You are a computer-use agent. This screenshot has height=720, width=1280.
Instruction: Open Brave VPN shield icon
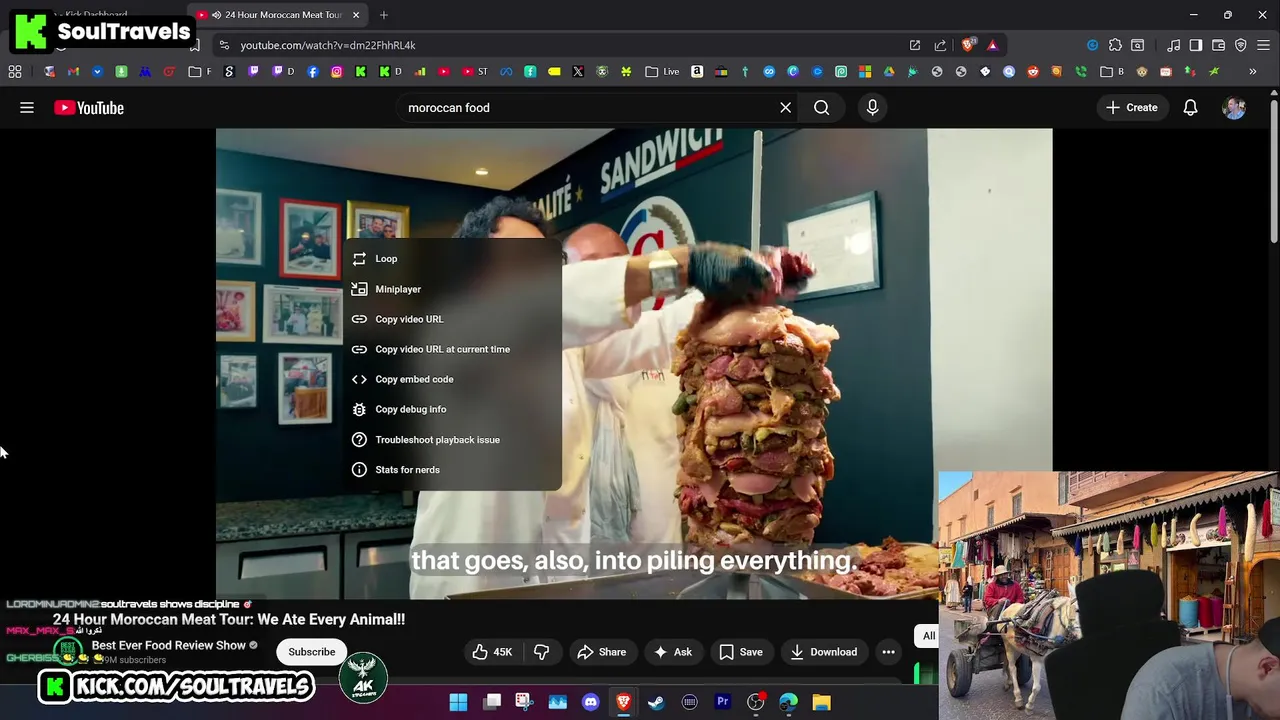[x=1241, y=45]
